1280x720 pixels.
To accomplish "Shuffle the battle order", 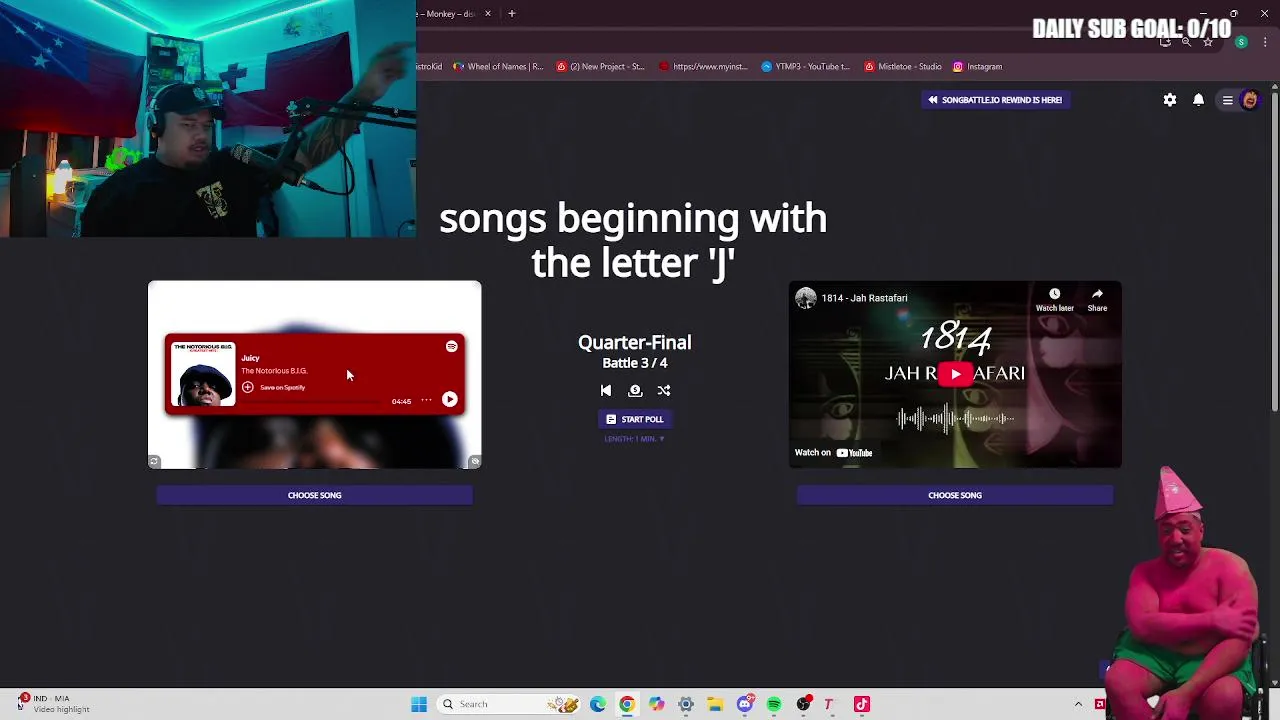I will point(664,391).
